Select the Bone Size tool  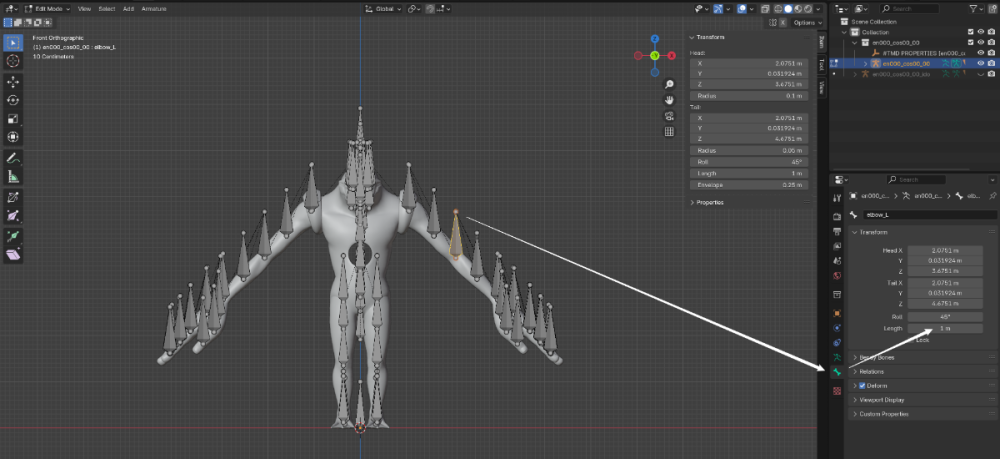(x=13, y=216)
